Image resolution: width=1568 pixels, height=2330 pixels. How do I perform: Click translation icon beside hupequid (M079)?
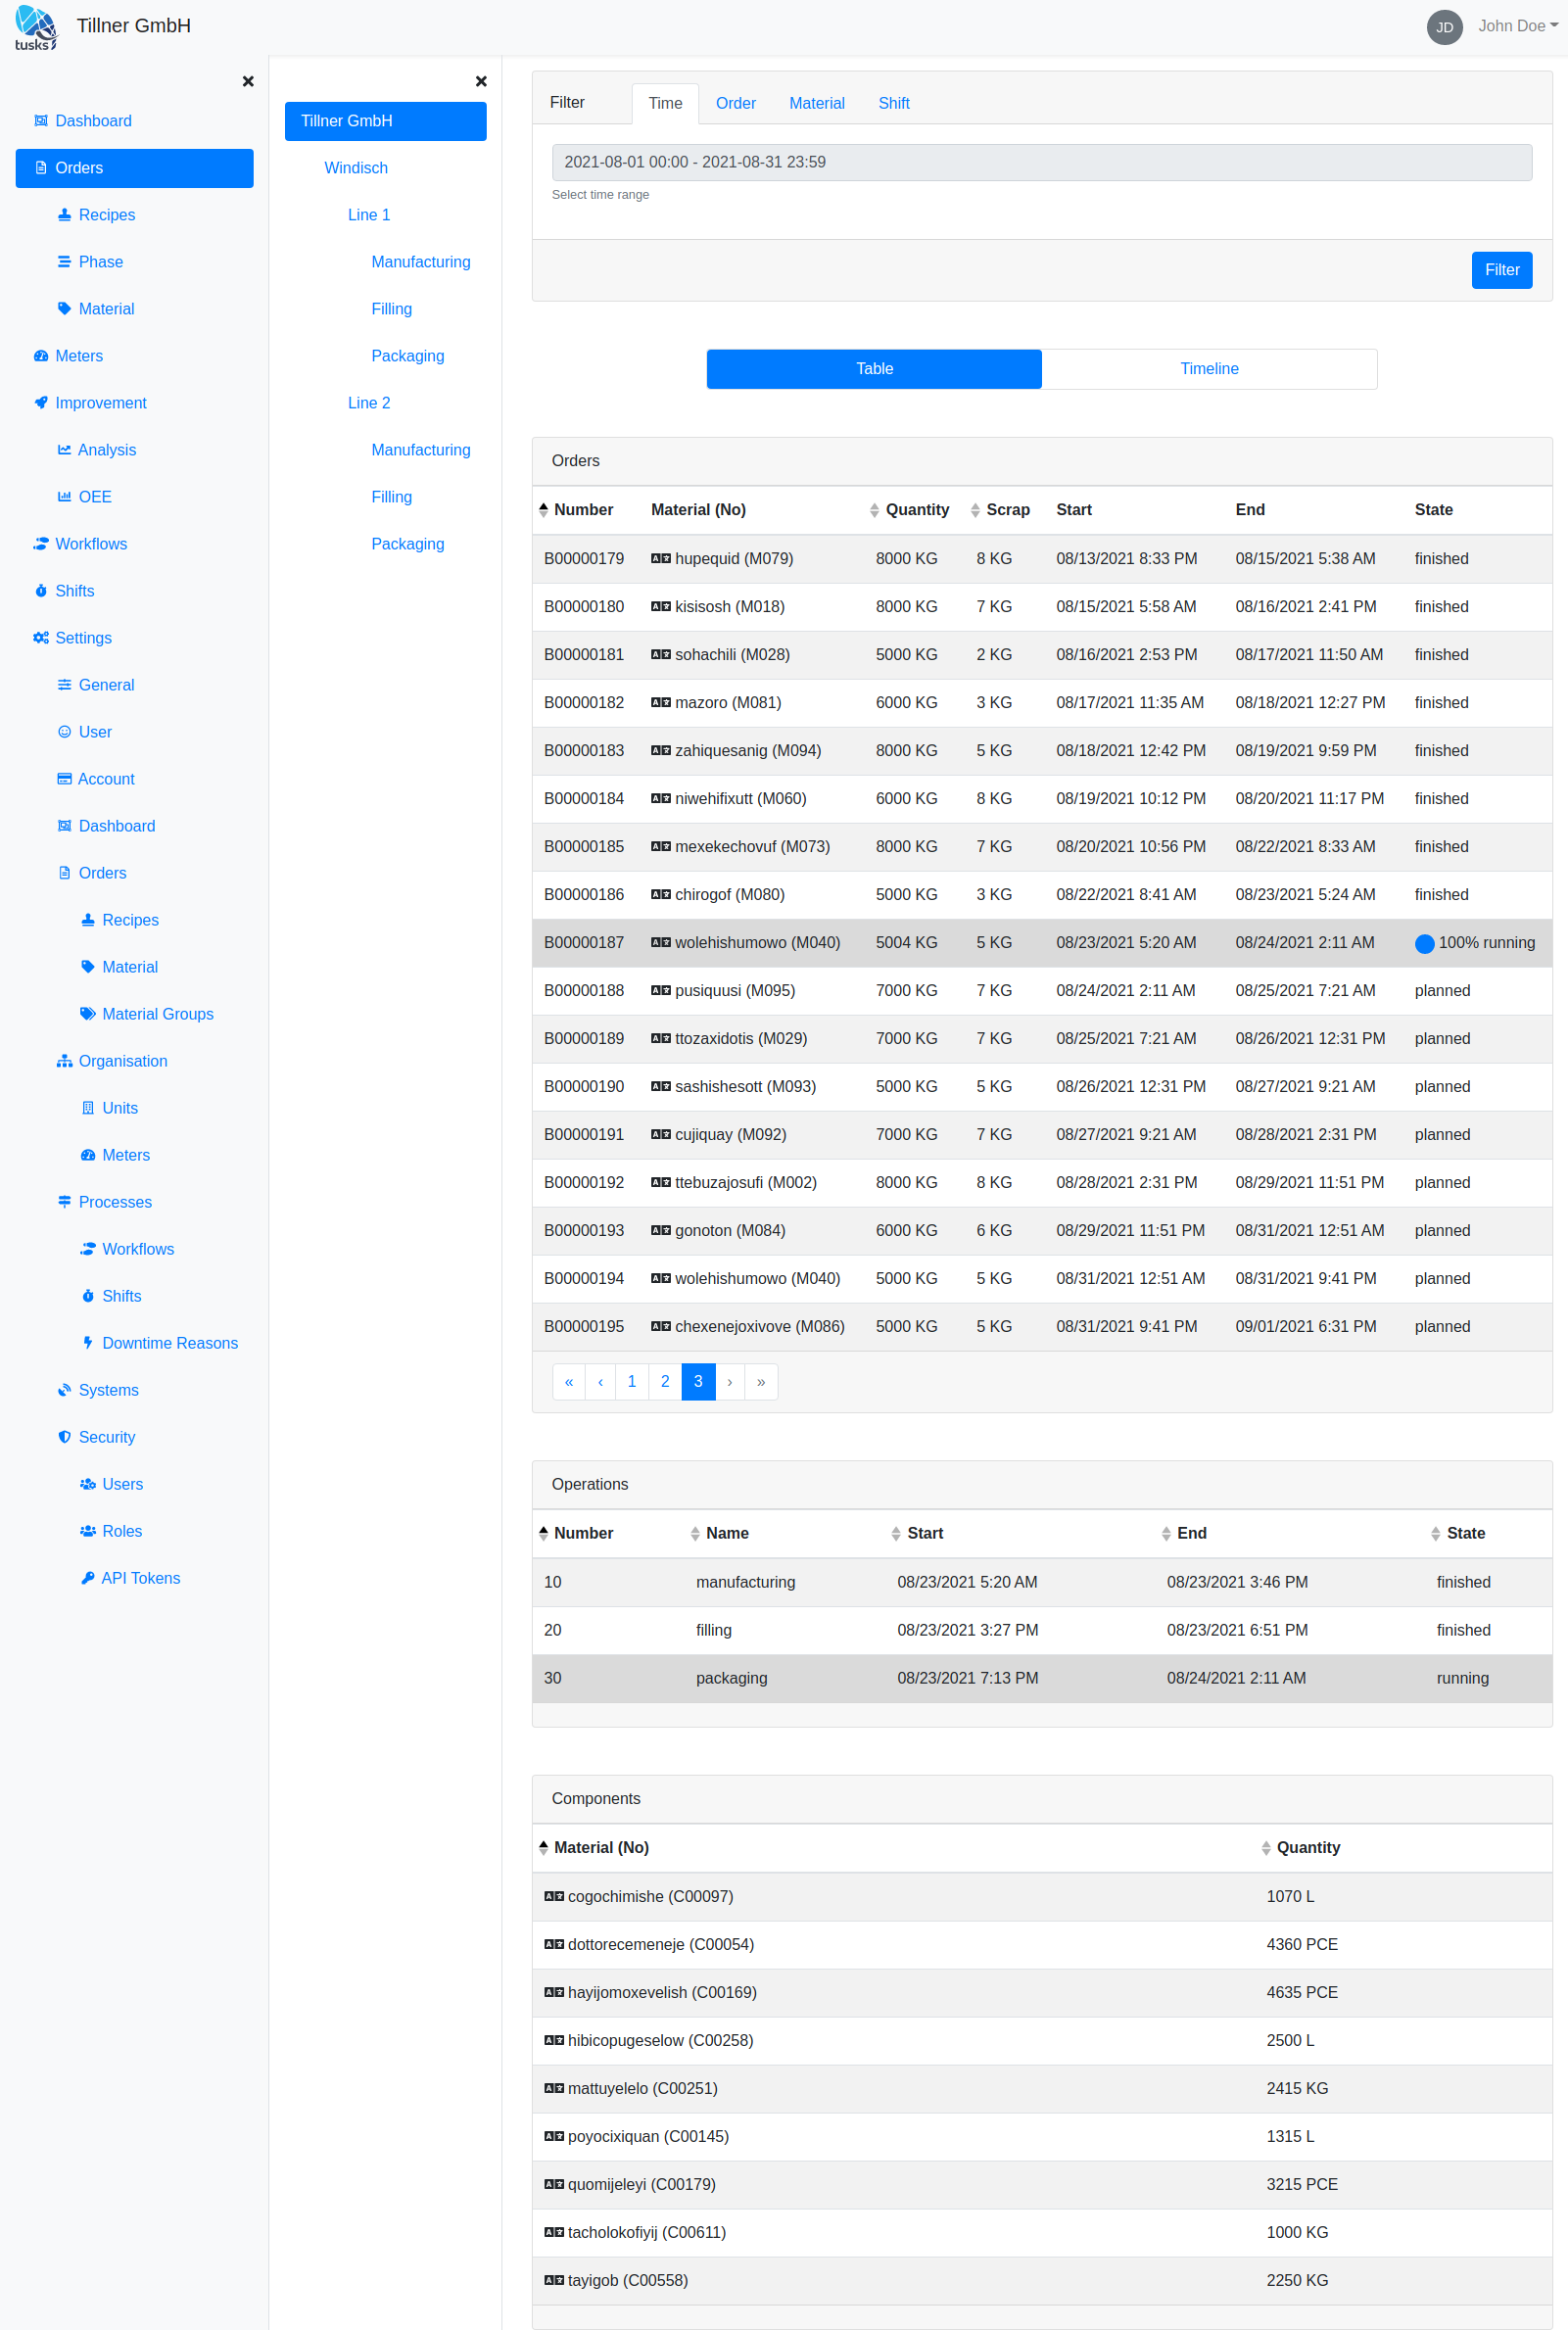tap(660, 559)
